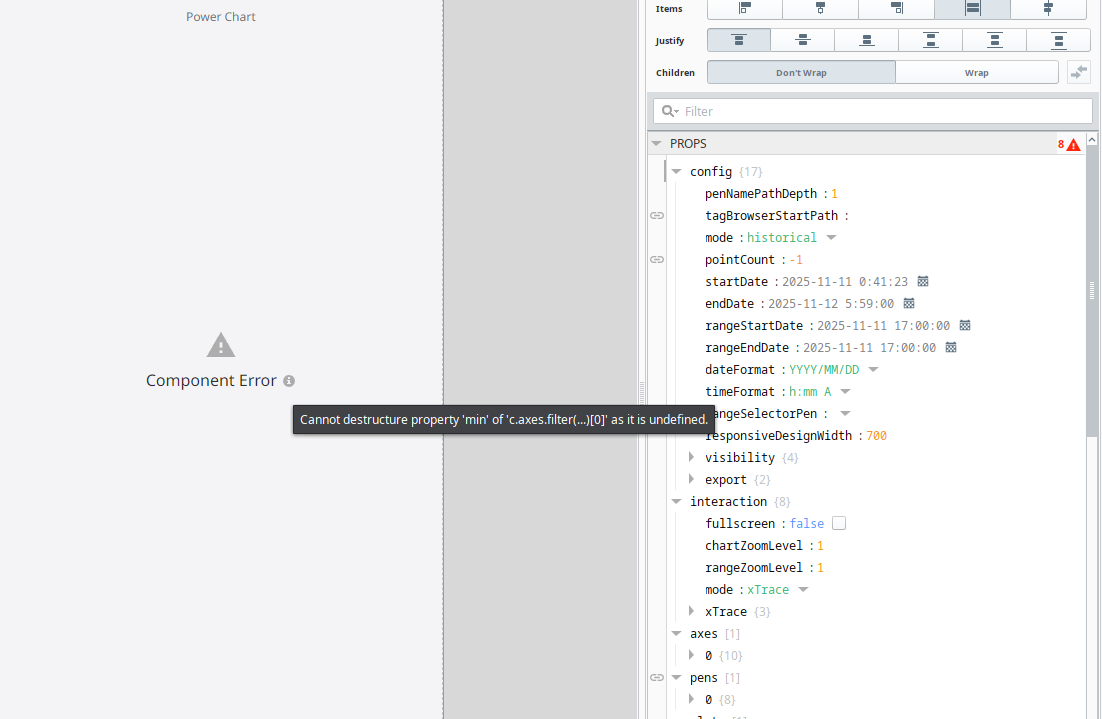Expand axes item 0
The width and height of the screenshot is (1102, 719).
click(x=692, y=655)
